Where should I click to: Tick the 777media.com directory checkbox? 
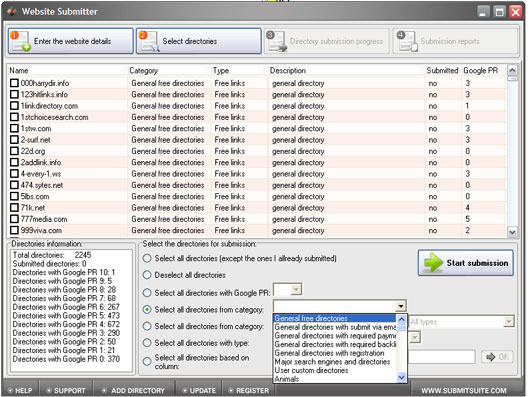click(x=14, y=219)
